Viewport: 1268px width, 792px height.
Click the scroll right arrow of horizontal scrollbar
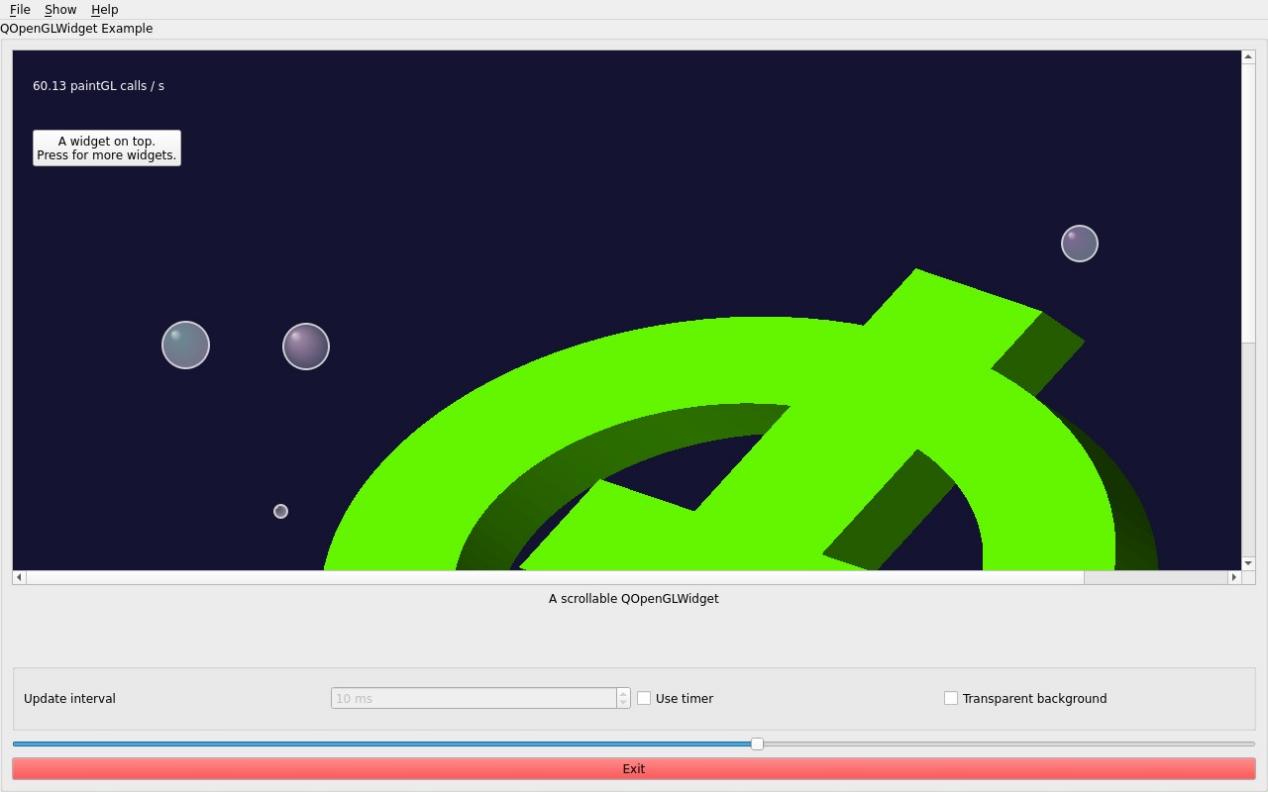click(1234, 577)
